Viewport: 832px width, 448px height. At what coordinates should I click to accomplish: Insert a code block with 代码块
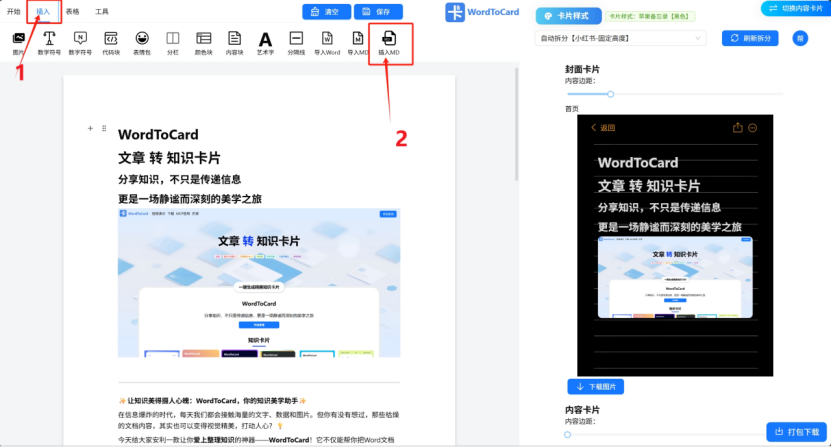point(111,43)
